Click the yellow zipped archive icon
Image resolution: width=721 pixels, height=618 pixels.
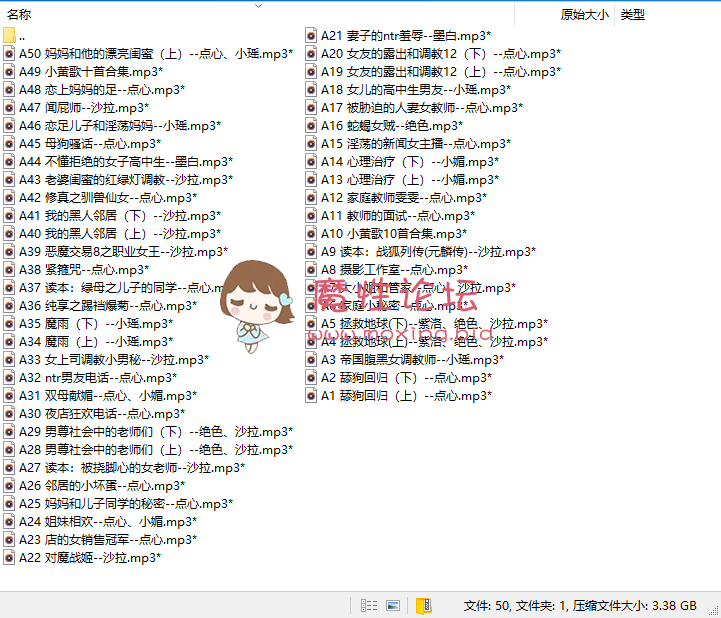(x=423, y=605)
